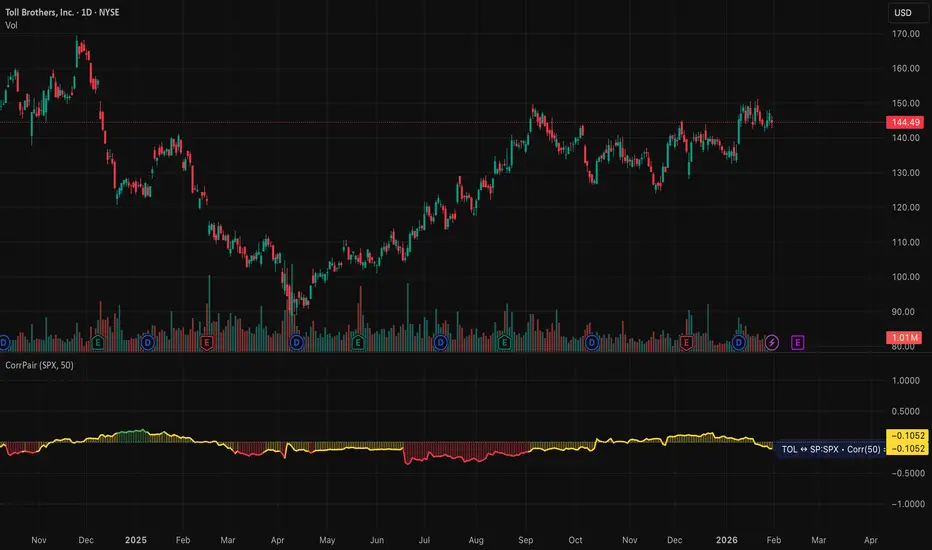Click the dividend marker near January 2026
This screenshot has height=550, width=932.
tap(739, 342)
